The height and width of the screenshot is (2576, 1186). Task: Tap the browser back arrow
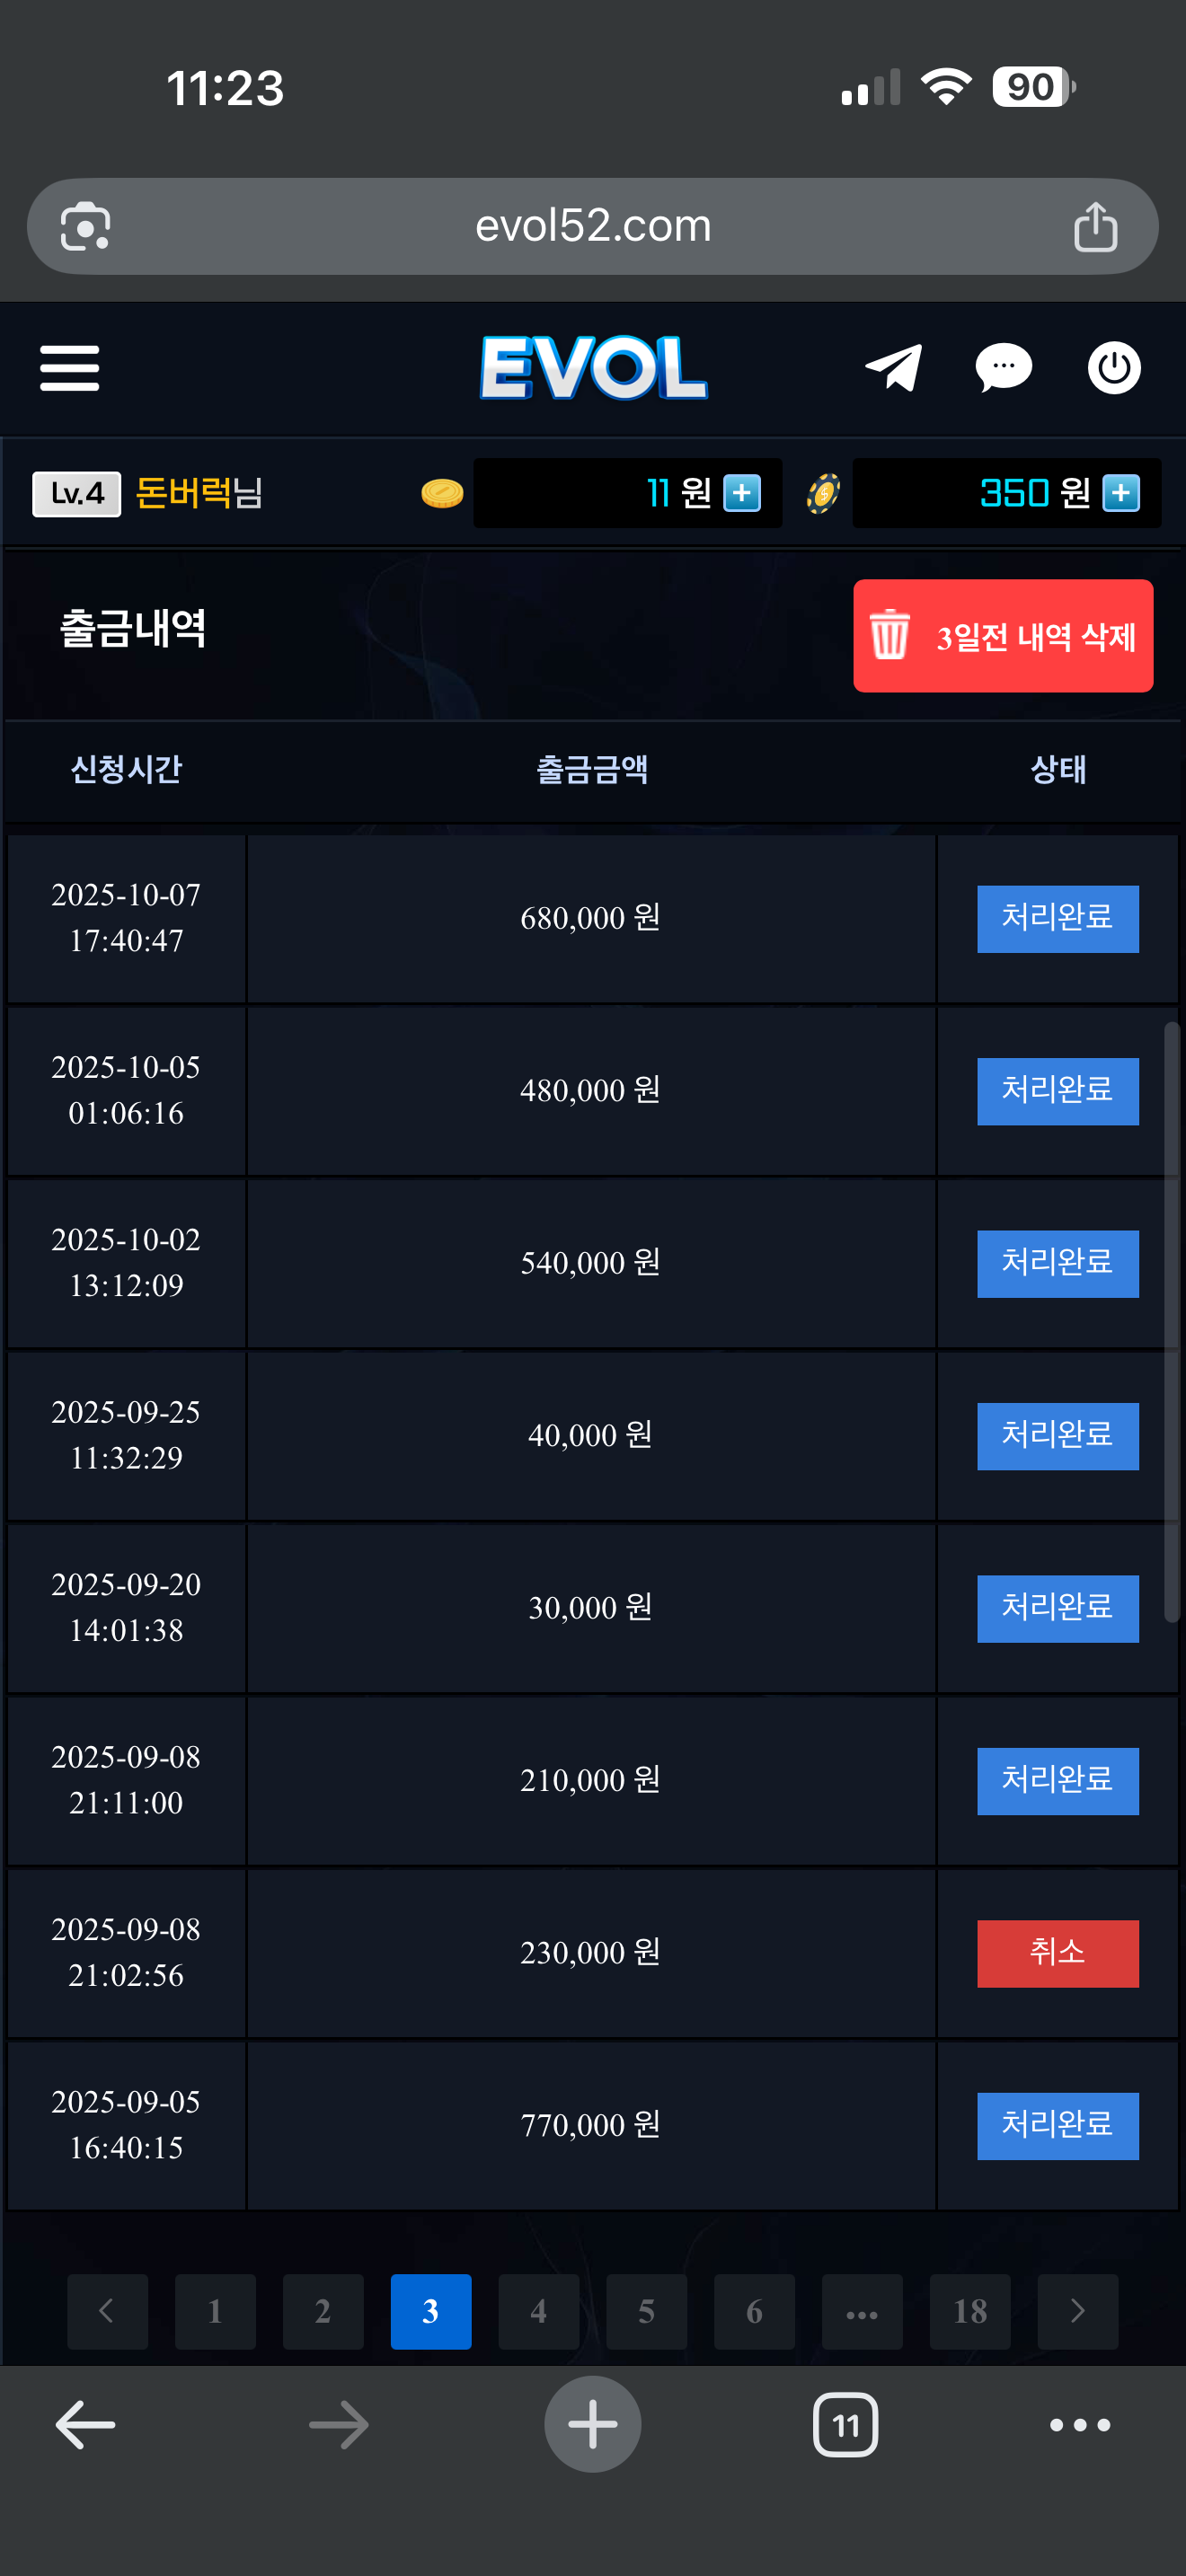85,2424
